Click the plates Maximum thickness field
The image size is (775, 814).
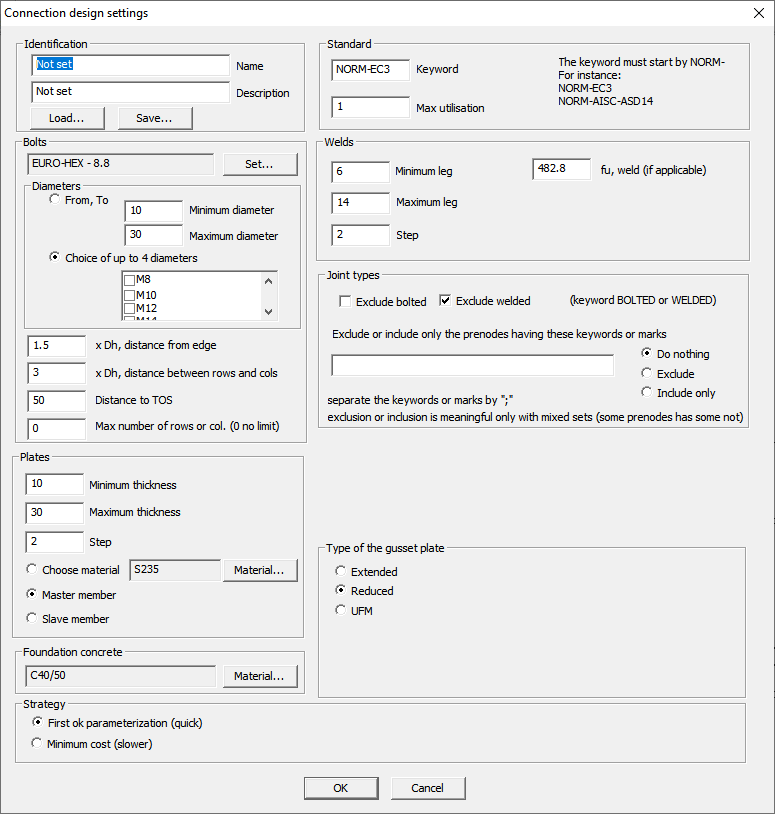coord(55,513)
